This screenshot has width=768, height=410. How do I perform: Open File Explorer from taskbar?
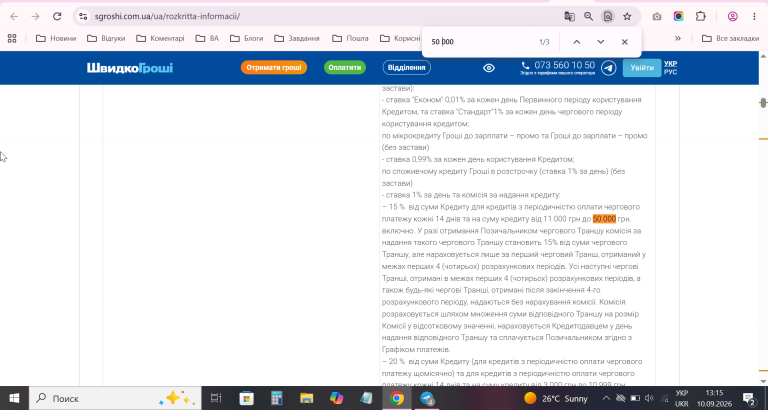pyautogui.click(x=307, y=398)
